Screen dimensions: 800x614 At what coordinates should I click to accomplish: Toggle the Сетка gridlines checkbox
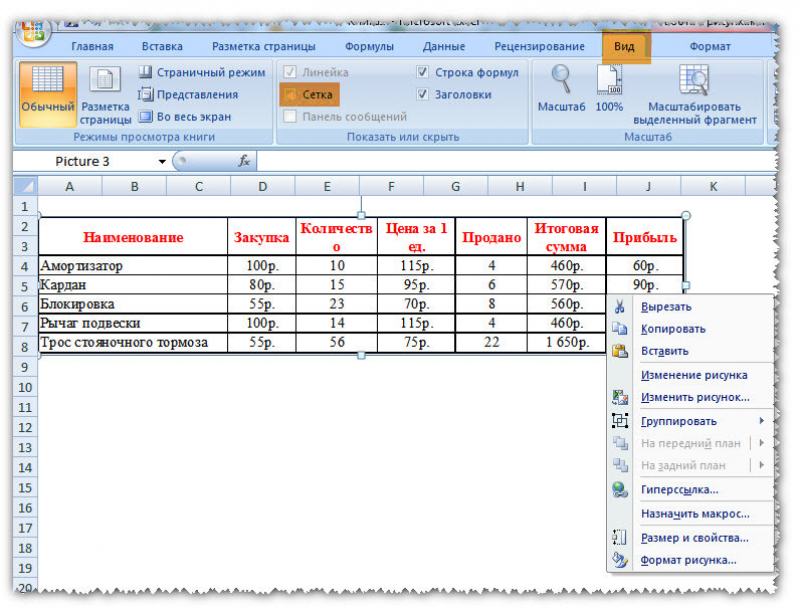[x=289, y=94]
